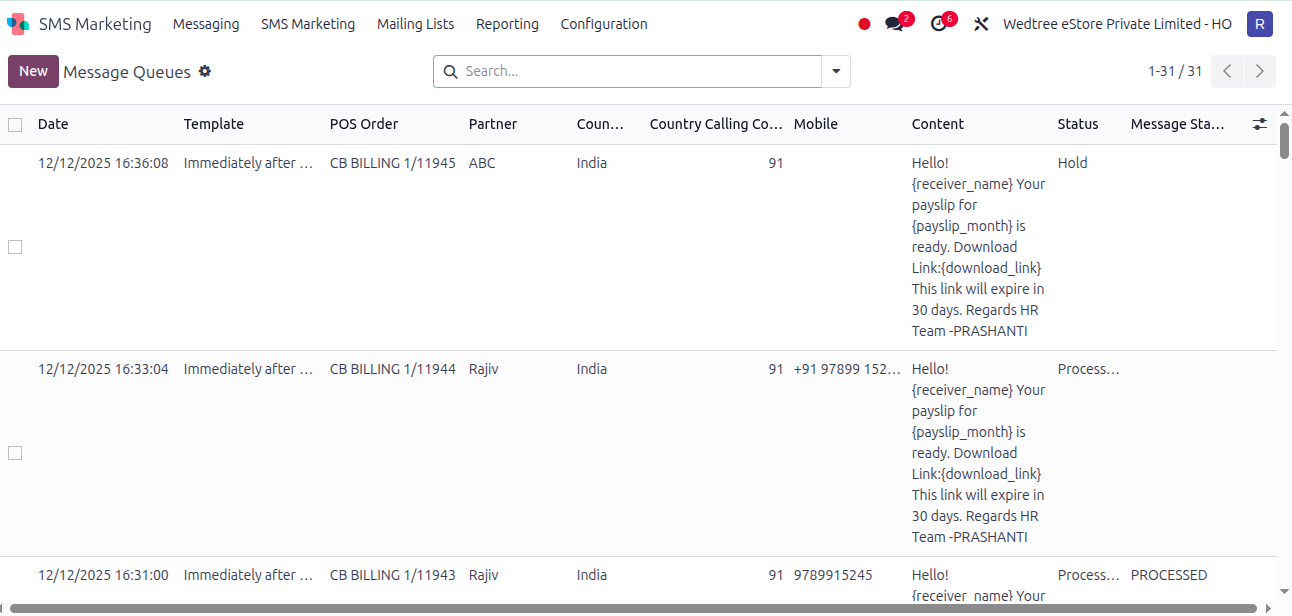Check the row checkbox for POS Order 1/11945
The width and height of the screenshot is (1292, 616).
click(x=14, y=246)
